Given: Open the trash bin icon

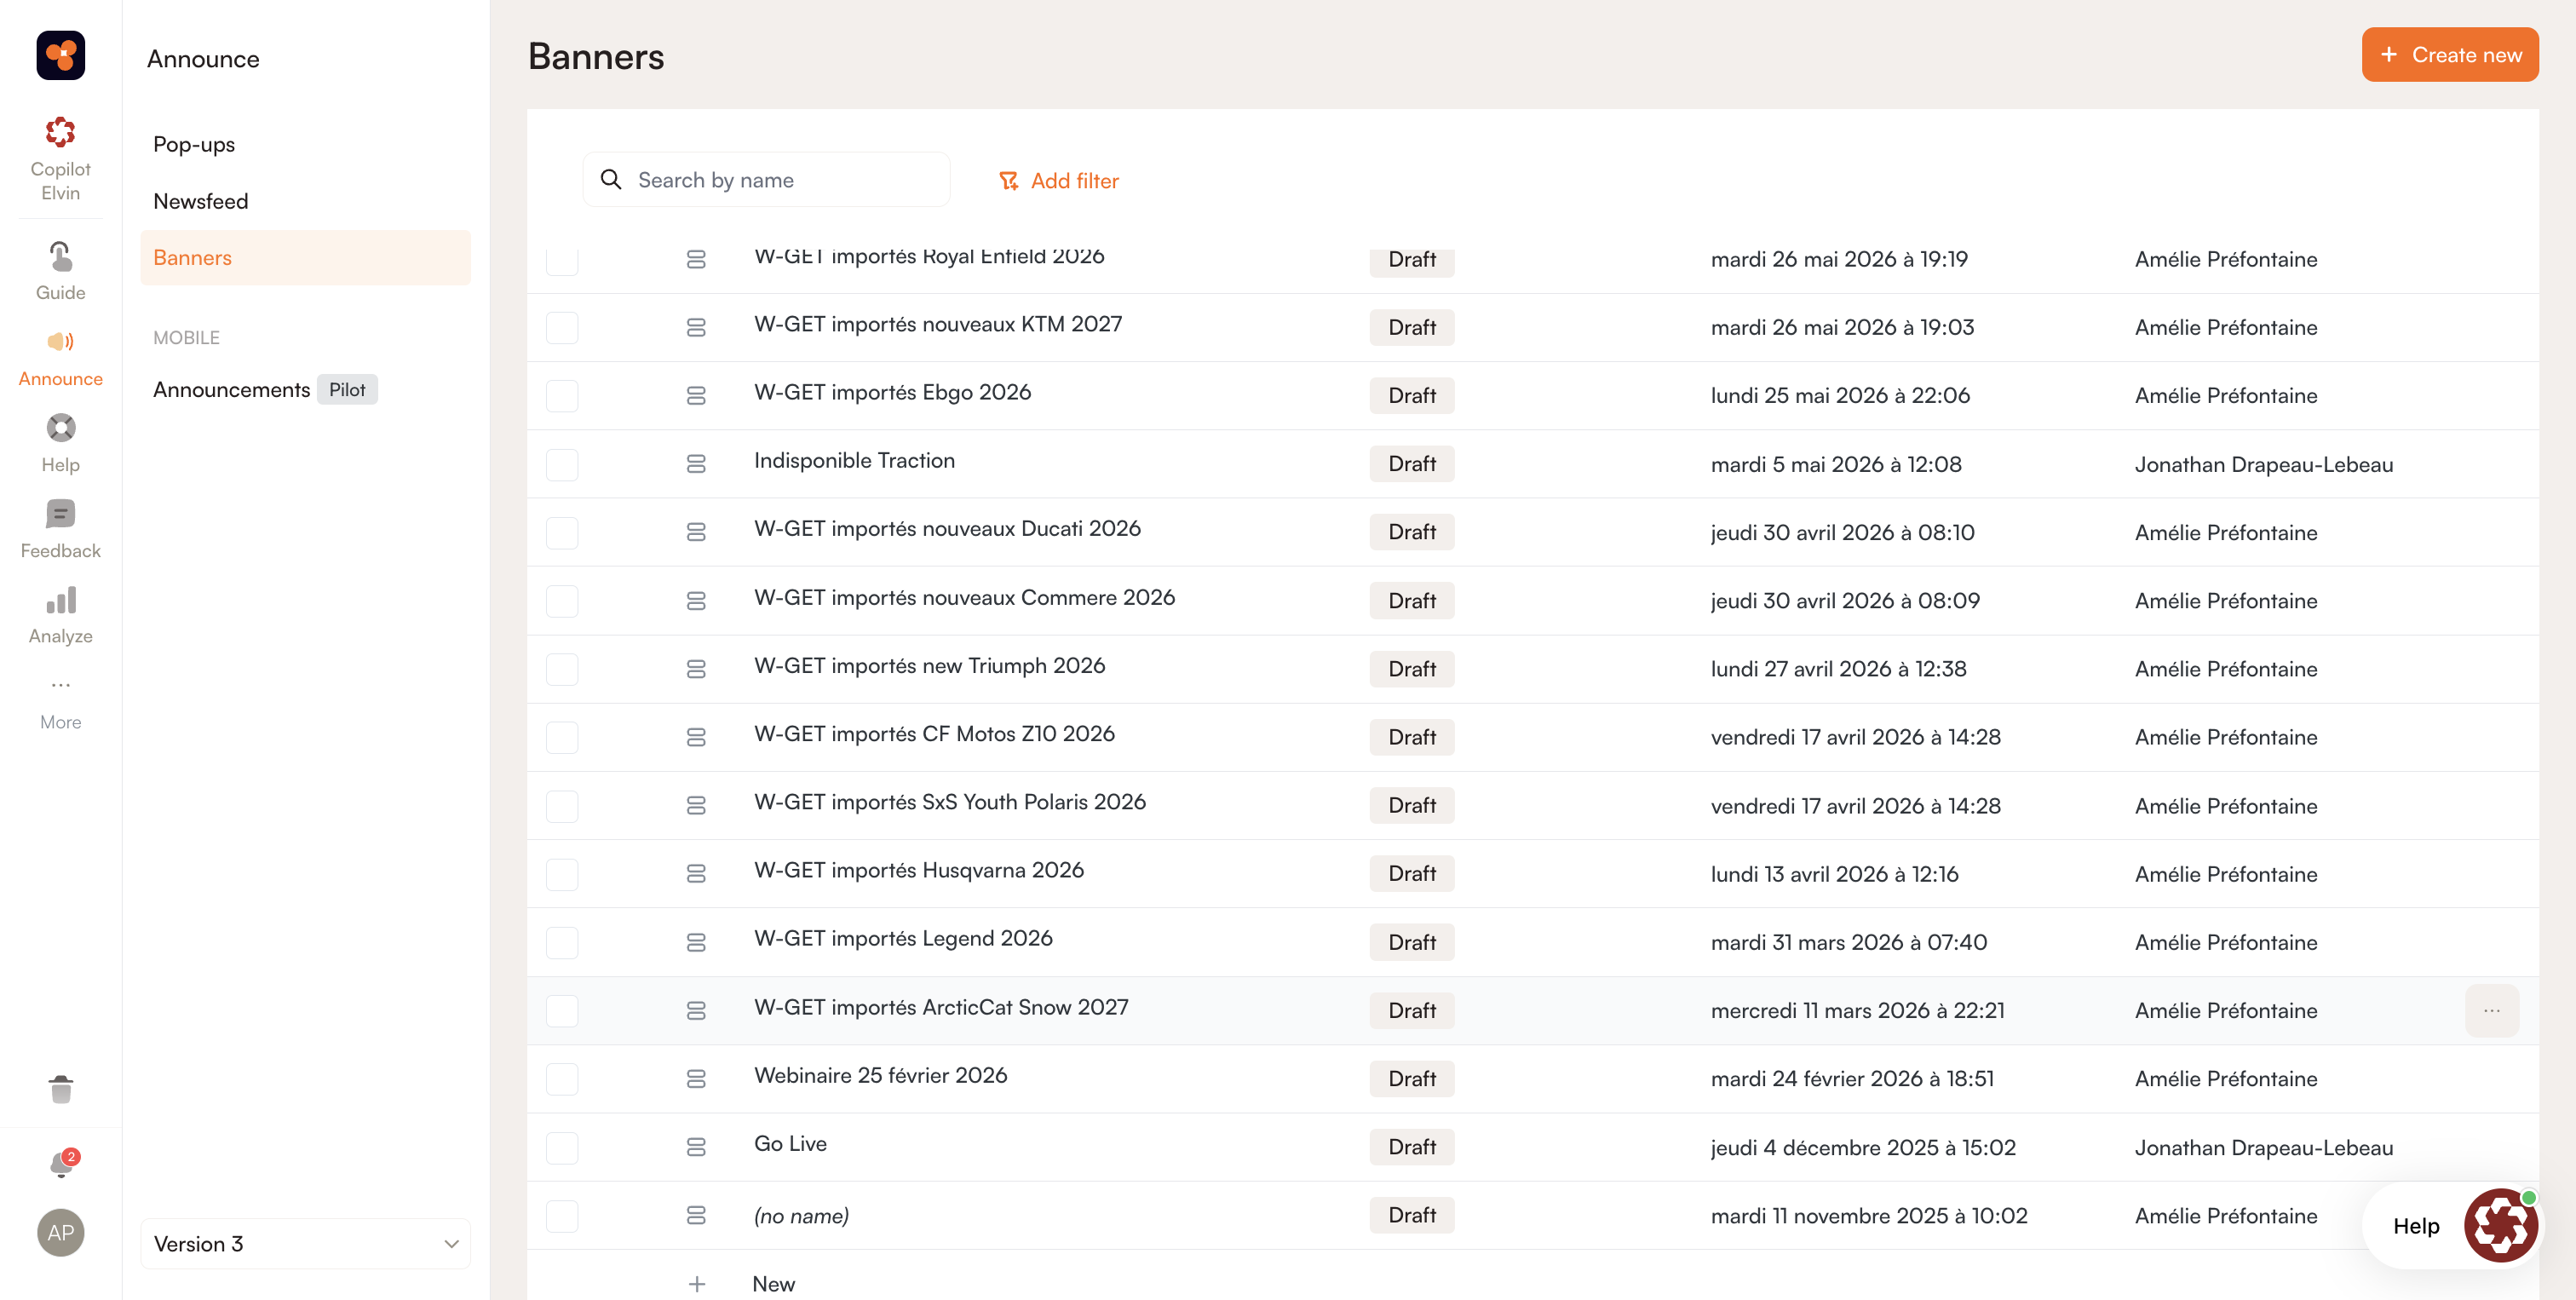Looking at the screenshot, I should click(x=60, y=1089).
